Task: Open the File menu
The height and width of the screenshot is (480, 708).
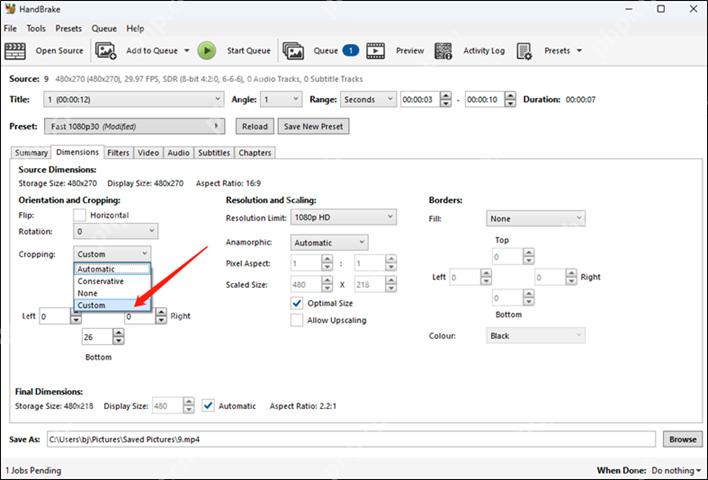Action: (10, 28)
